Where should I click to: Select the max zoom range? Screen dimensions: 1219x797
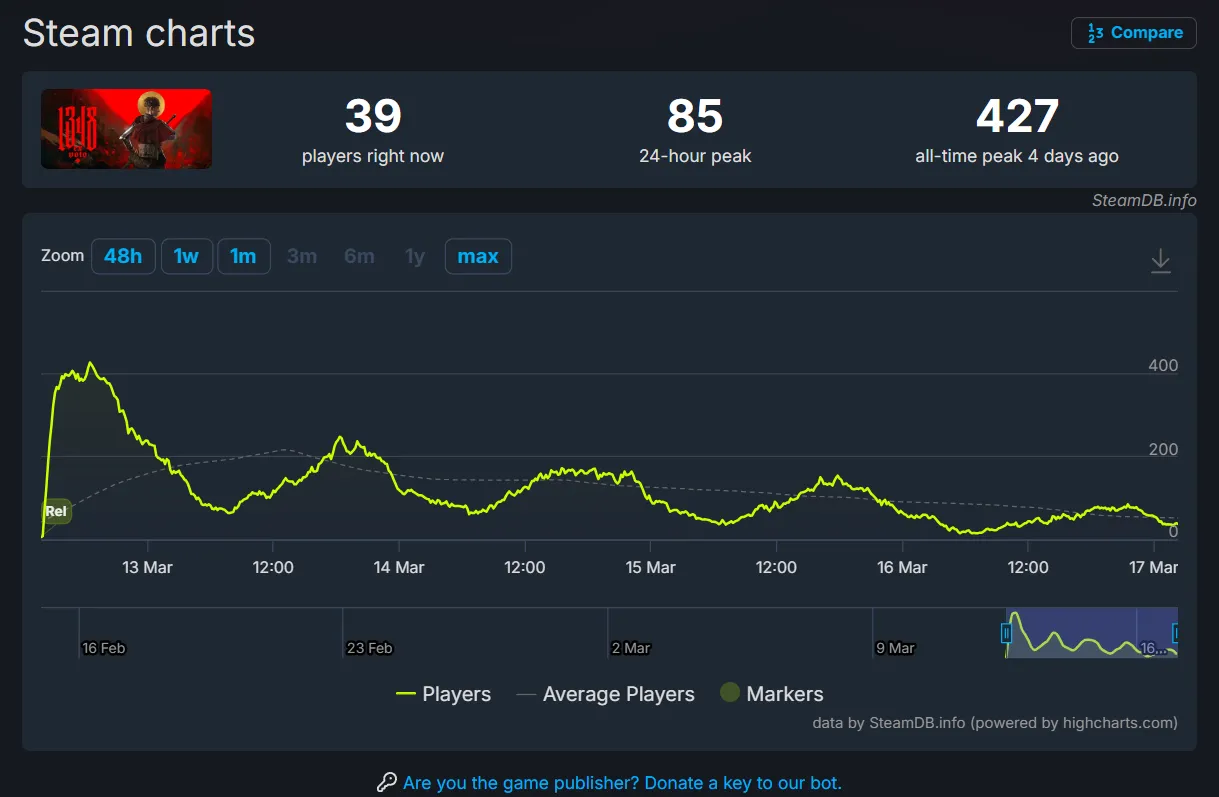478,256
